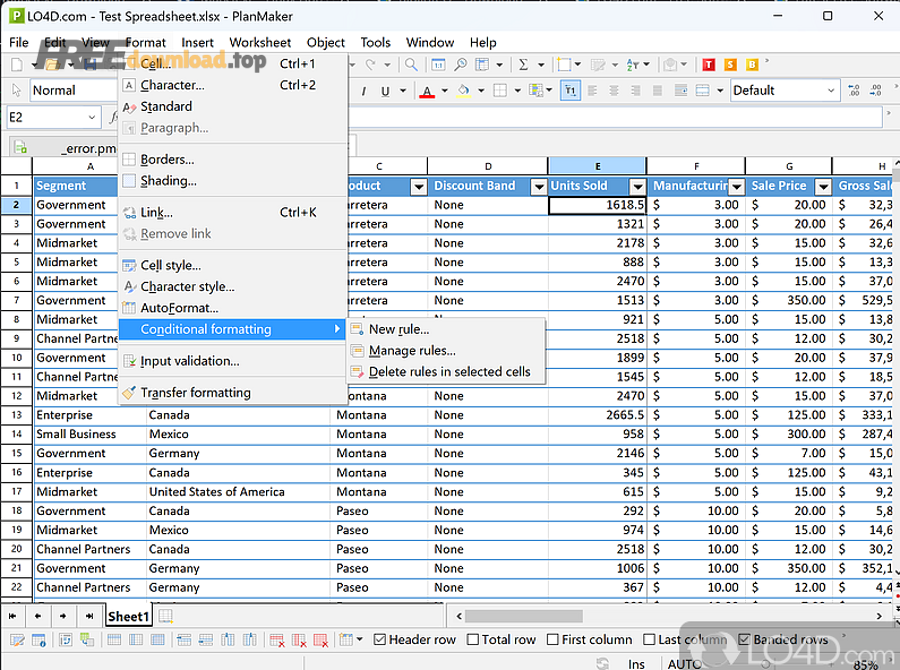The image size is (900, 670).
Task: Click the AutoSum sigma icon
Action: pos(523,64)
